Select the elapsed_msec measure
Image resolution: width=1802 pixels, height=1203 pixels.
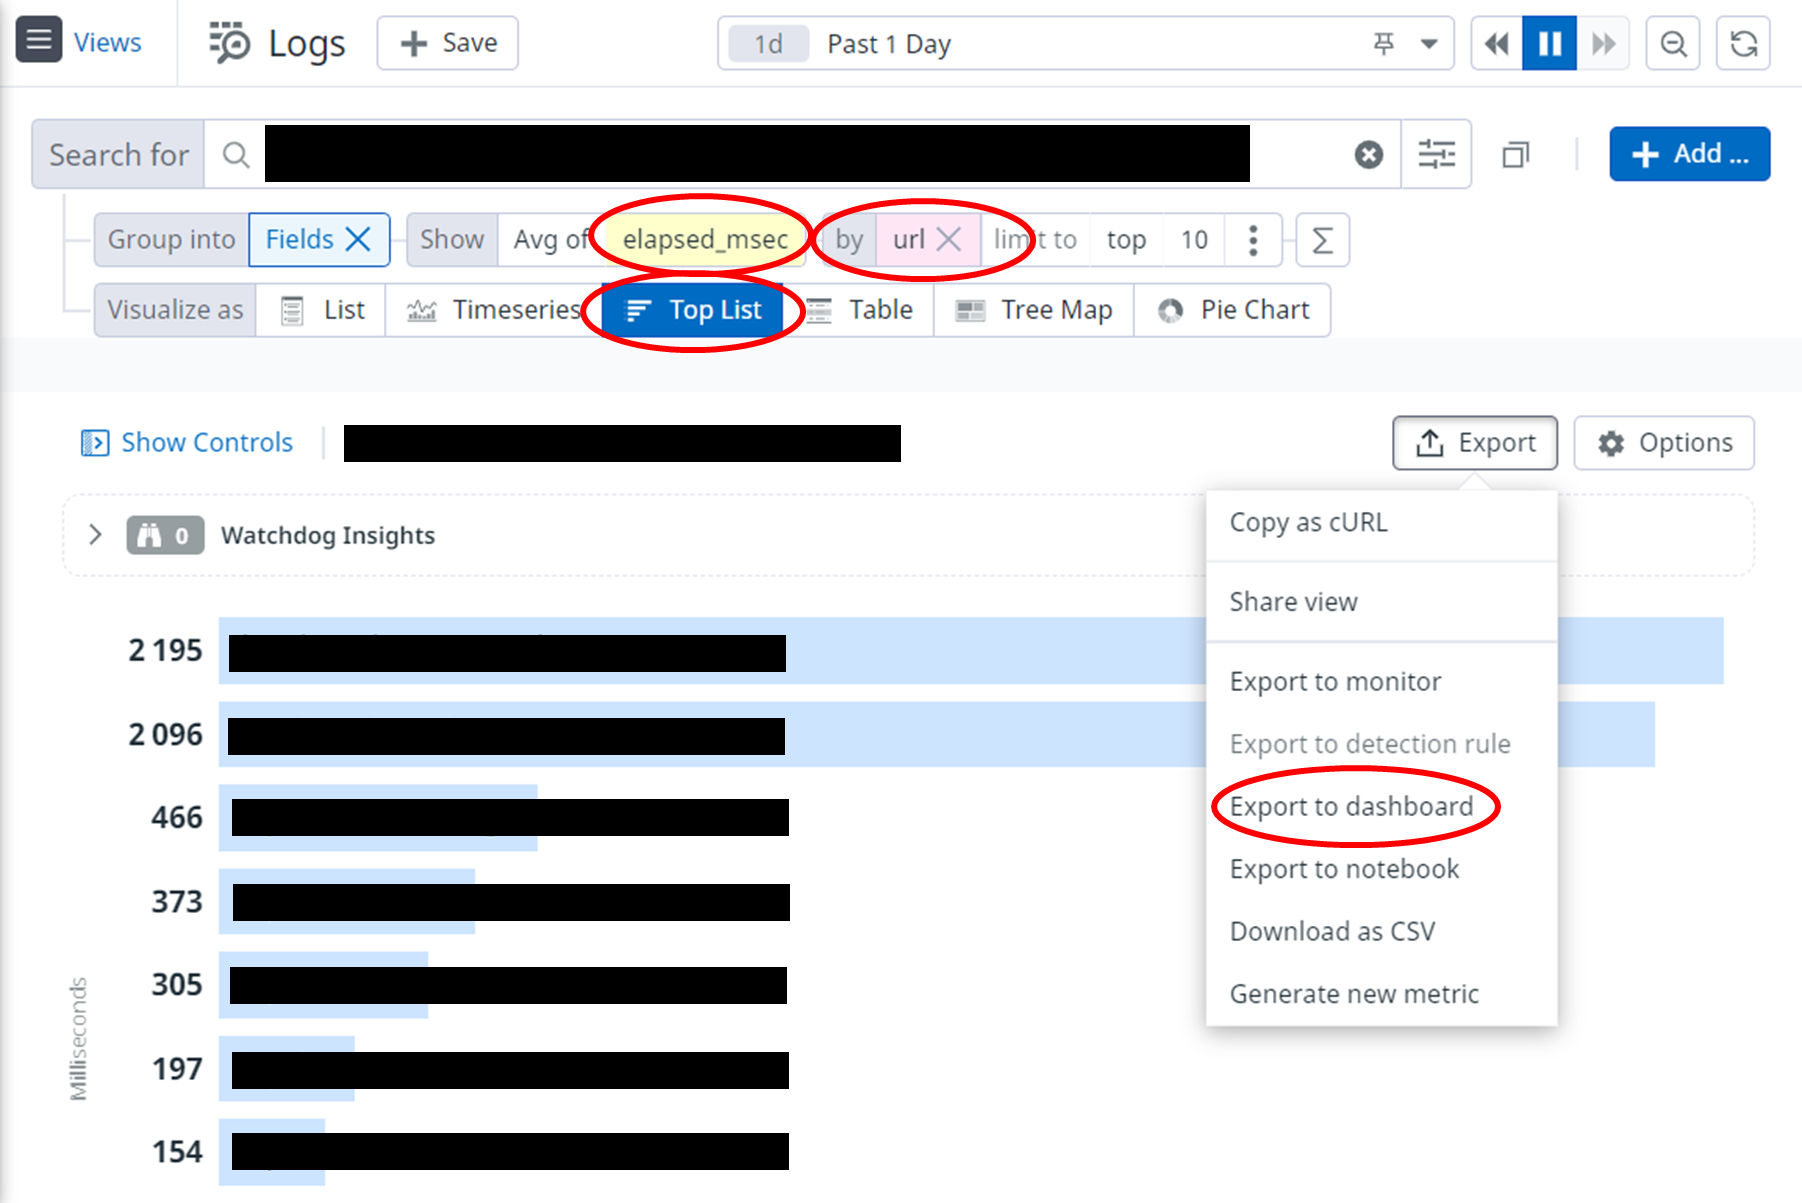pos(705,239)
